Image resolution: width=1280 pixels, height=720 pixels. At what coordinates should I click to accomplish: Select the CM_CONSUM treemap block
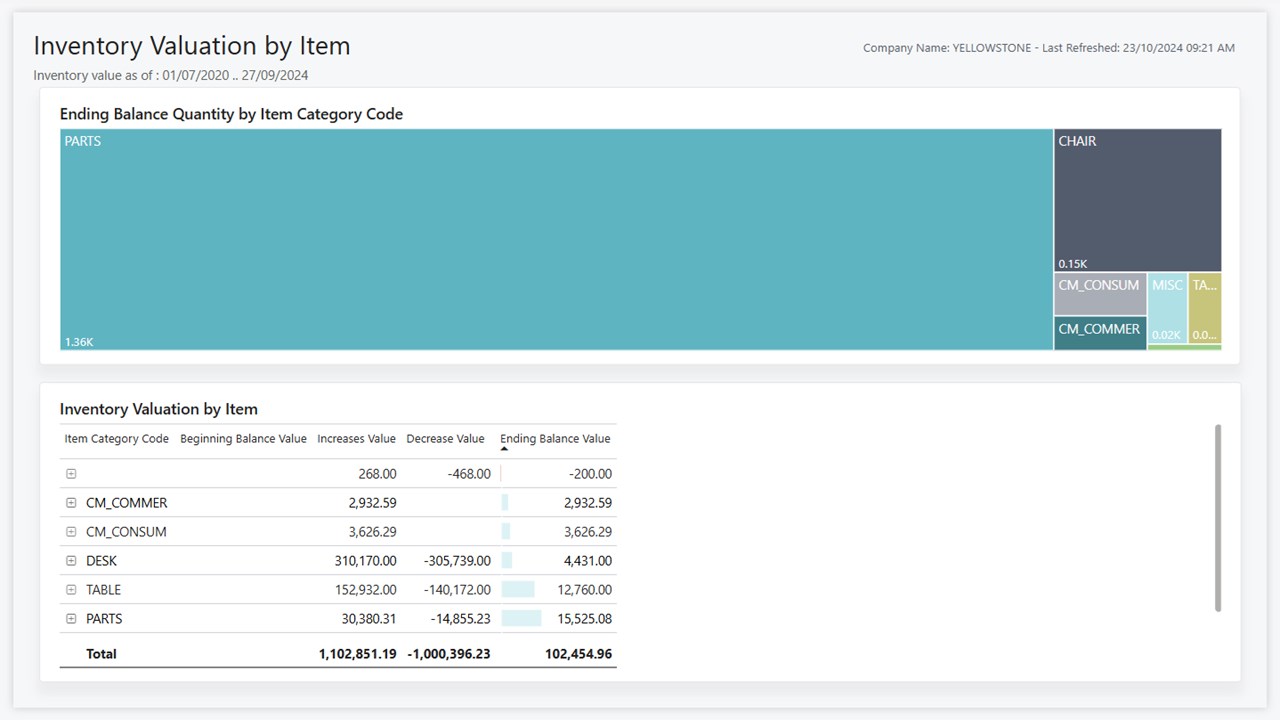click(x=1100, y=294)
